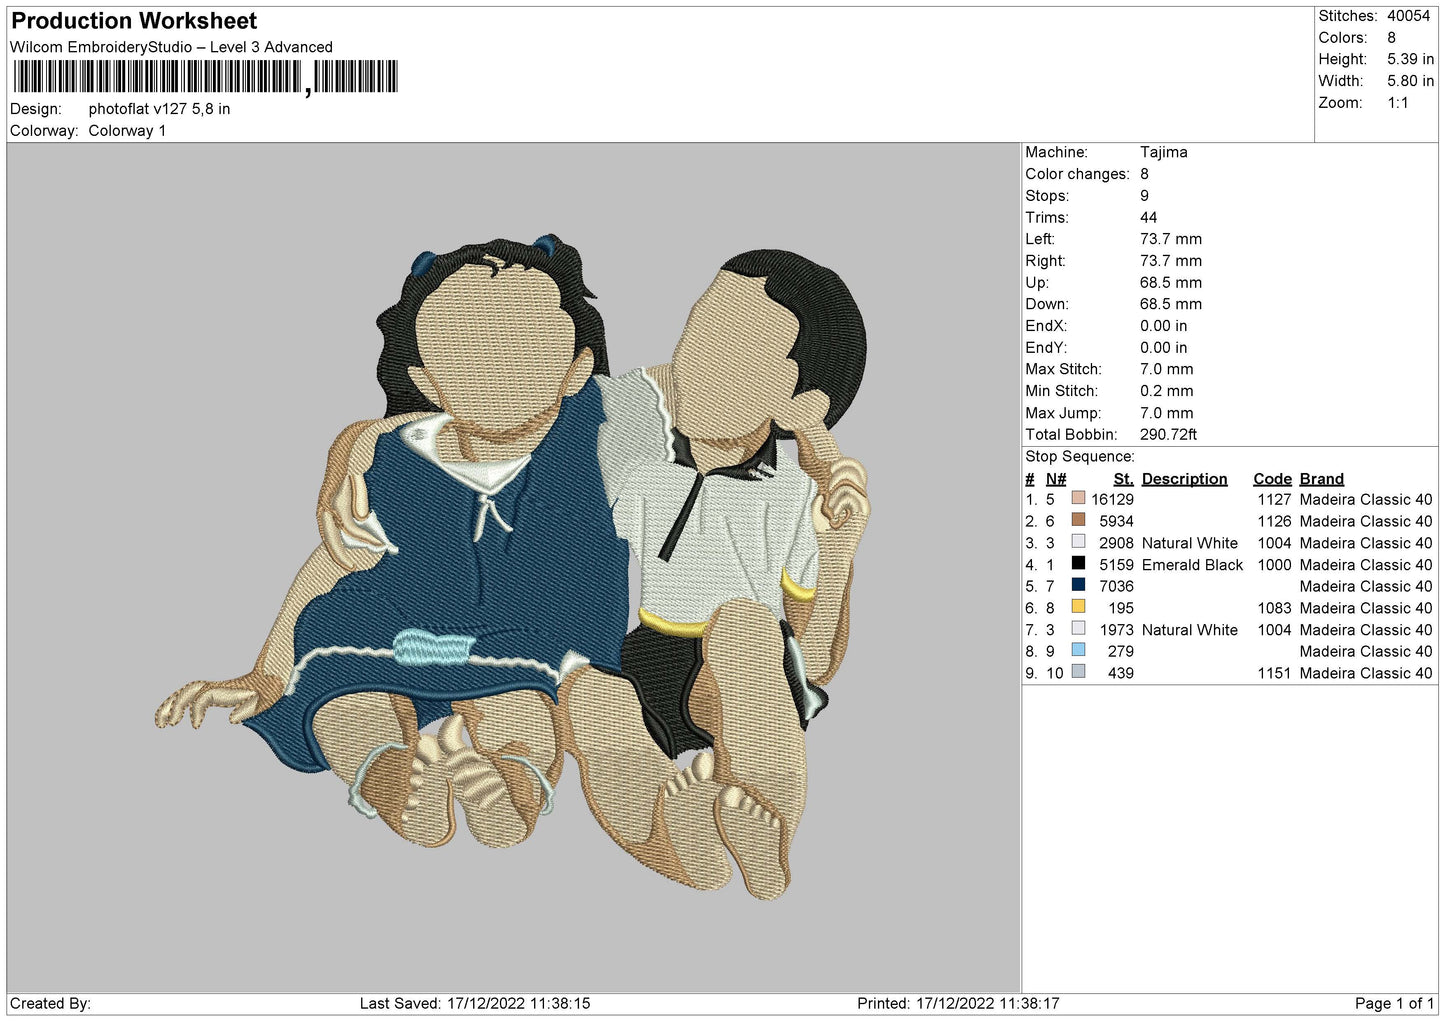Click stitch count '16129' in stop 1
The height and width of the screenshot is (1021, 1445).
pyautogui.click(x=1113, y=499)
